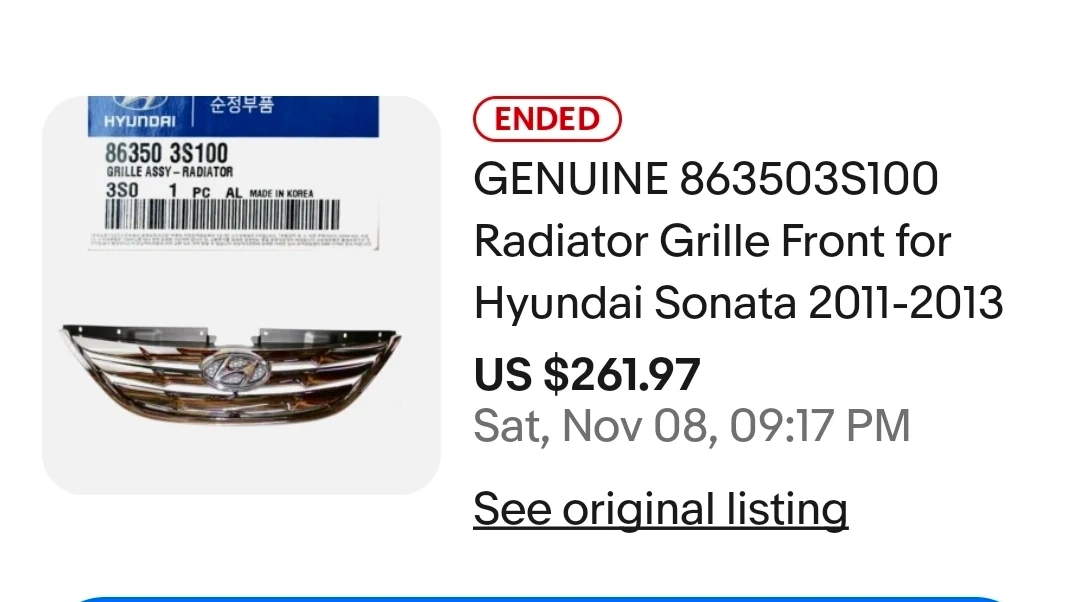Open the grille product thumbnail image
Image resolution: width=1080 pixels, height=602 pixels.
[241, 294]
